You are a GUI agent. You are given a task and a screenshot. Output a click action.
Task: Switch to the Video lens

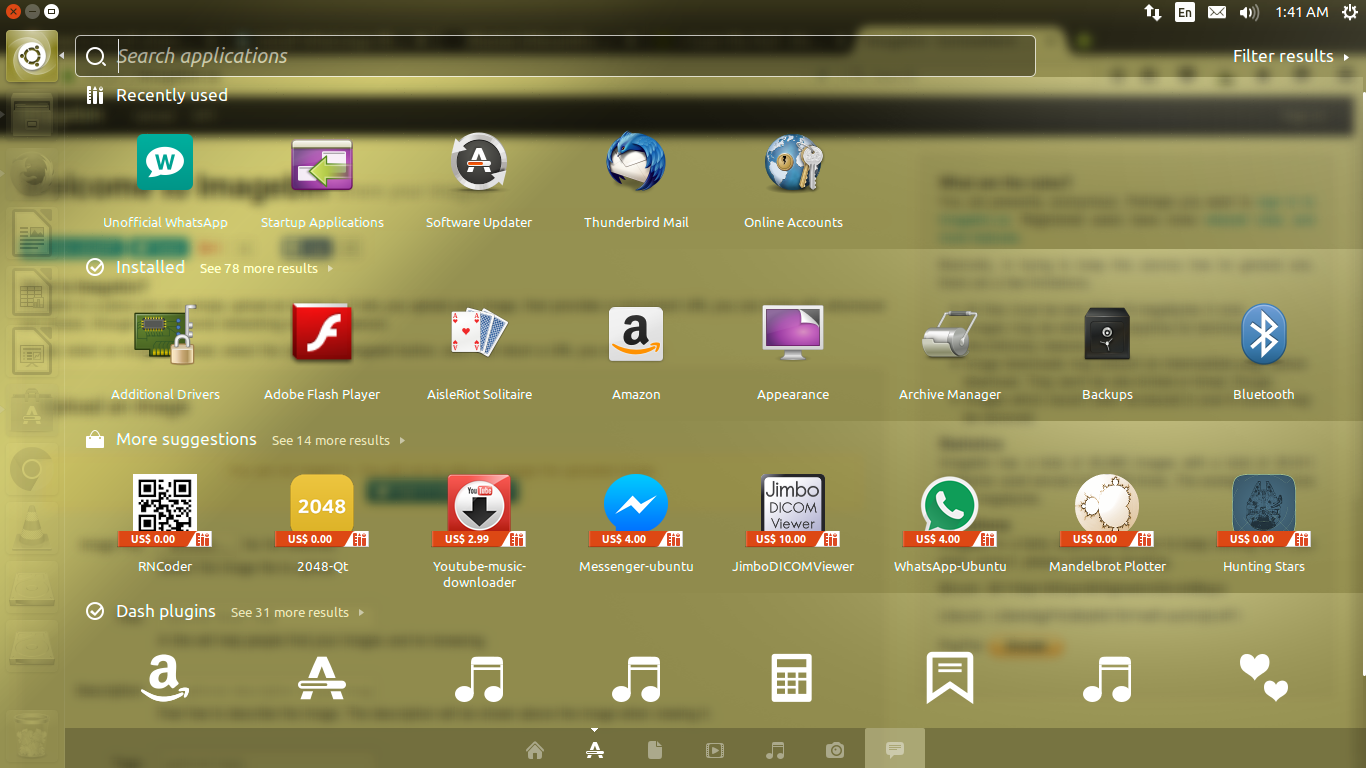pyautogui.click(x=714, y=750)
